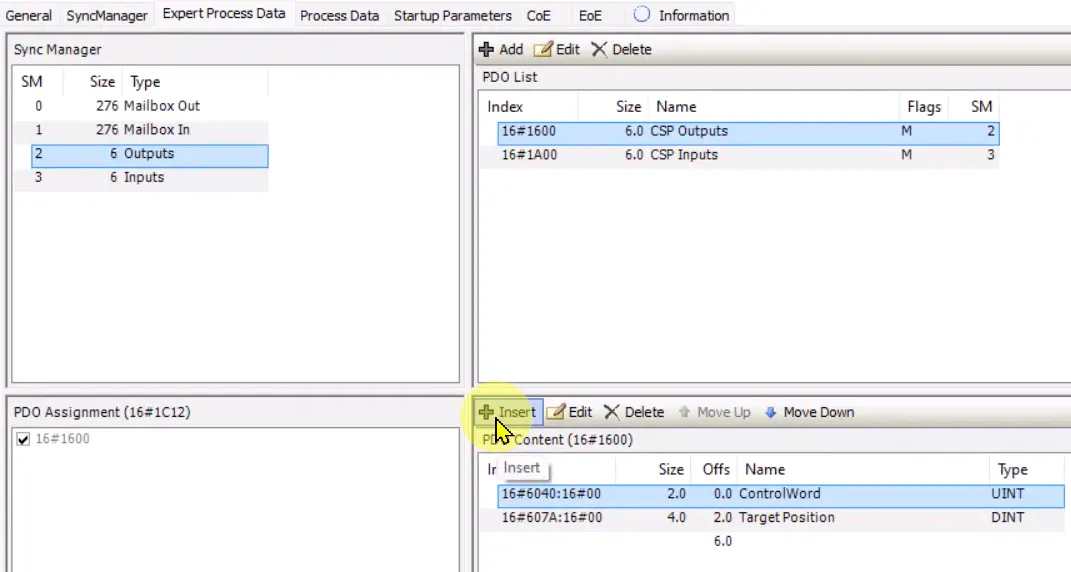Open the Startup Parameters tab
Image resolution: width=1071 pixels, height=572 pixels.
(453, 15)
